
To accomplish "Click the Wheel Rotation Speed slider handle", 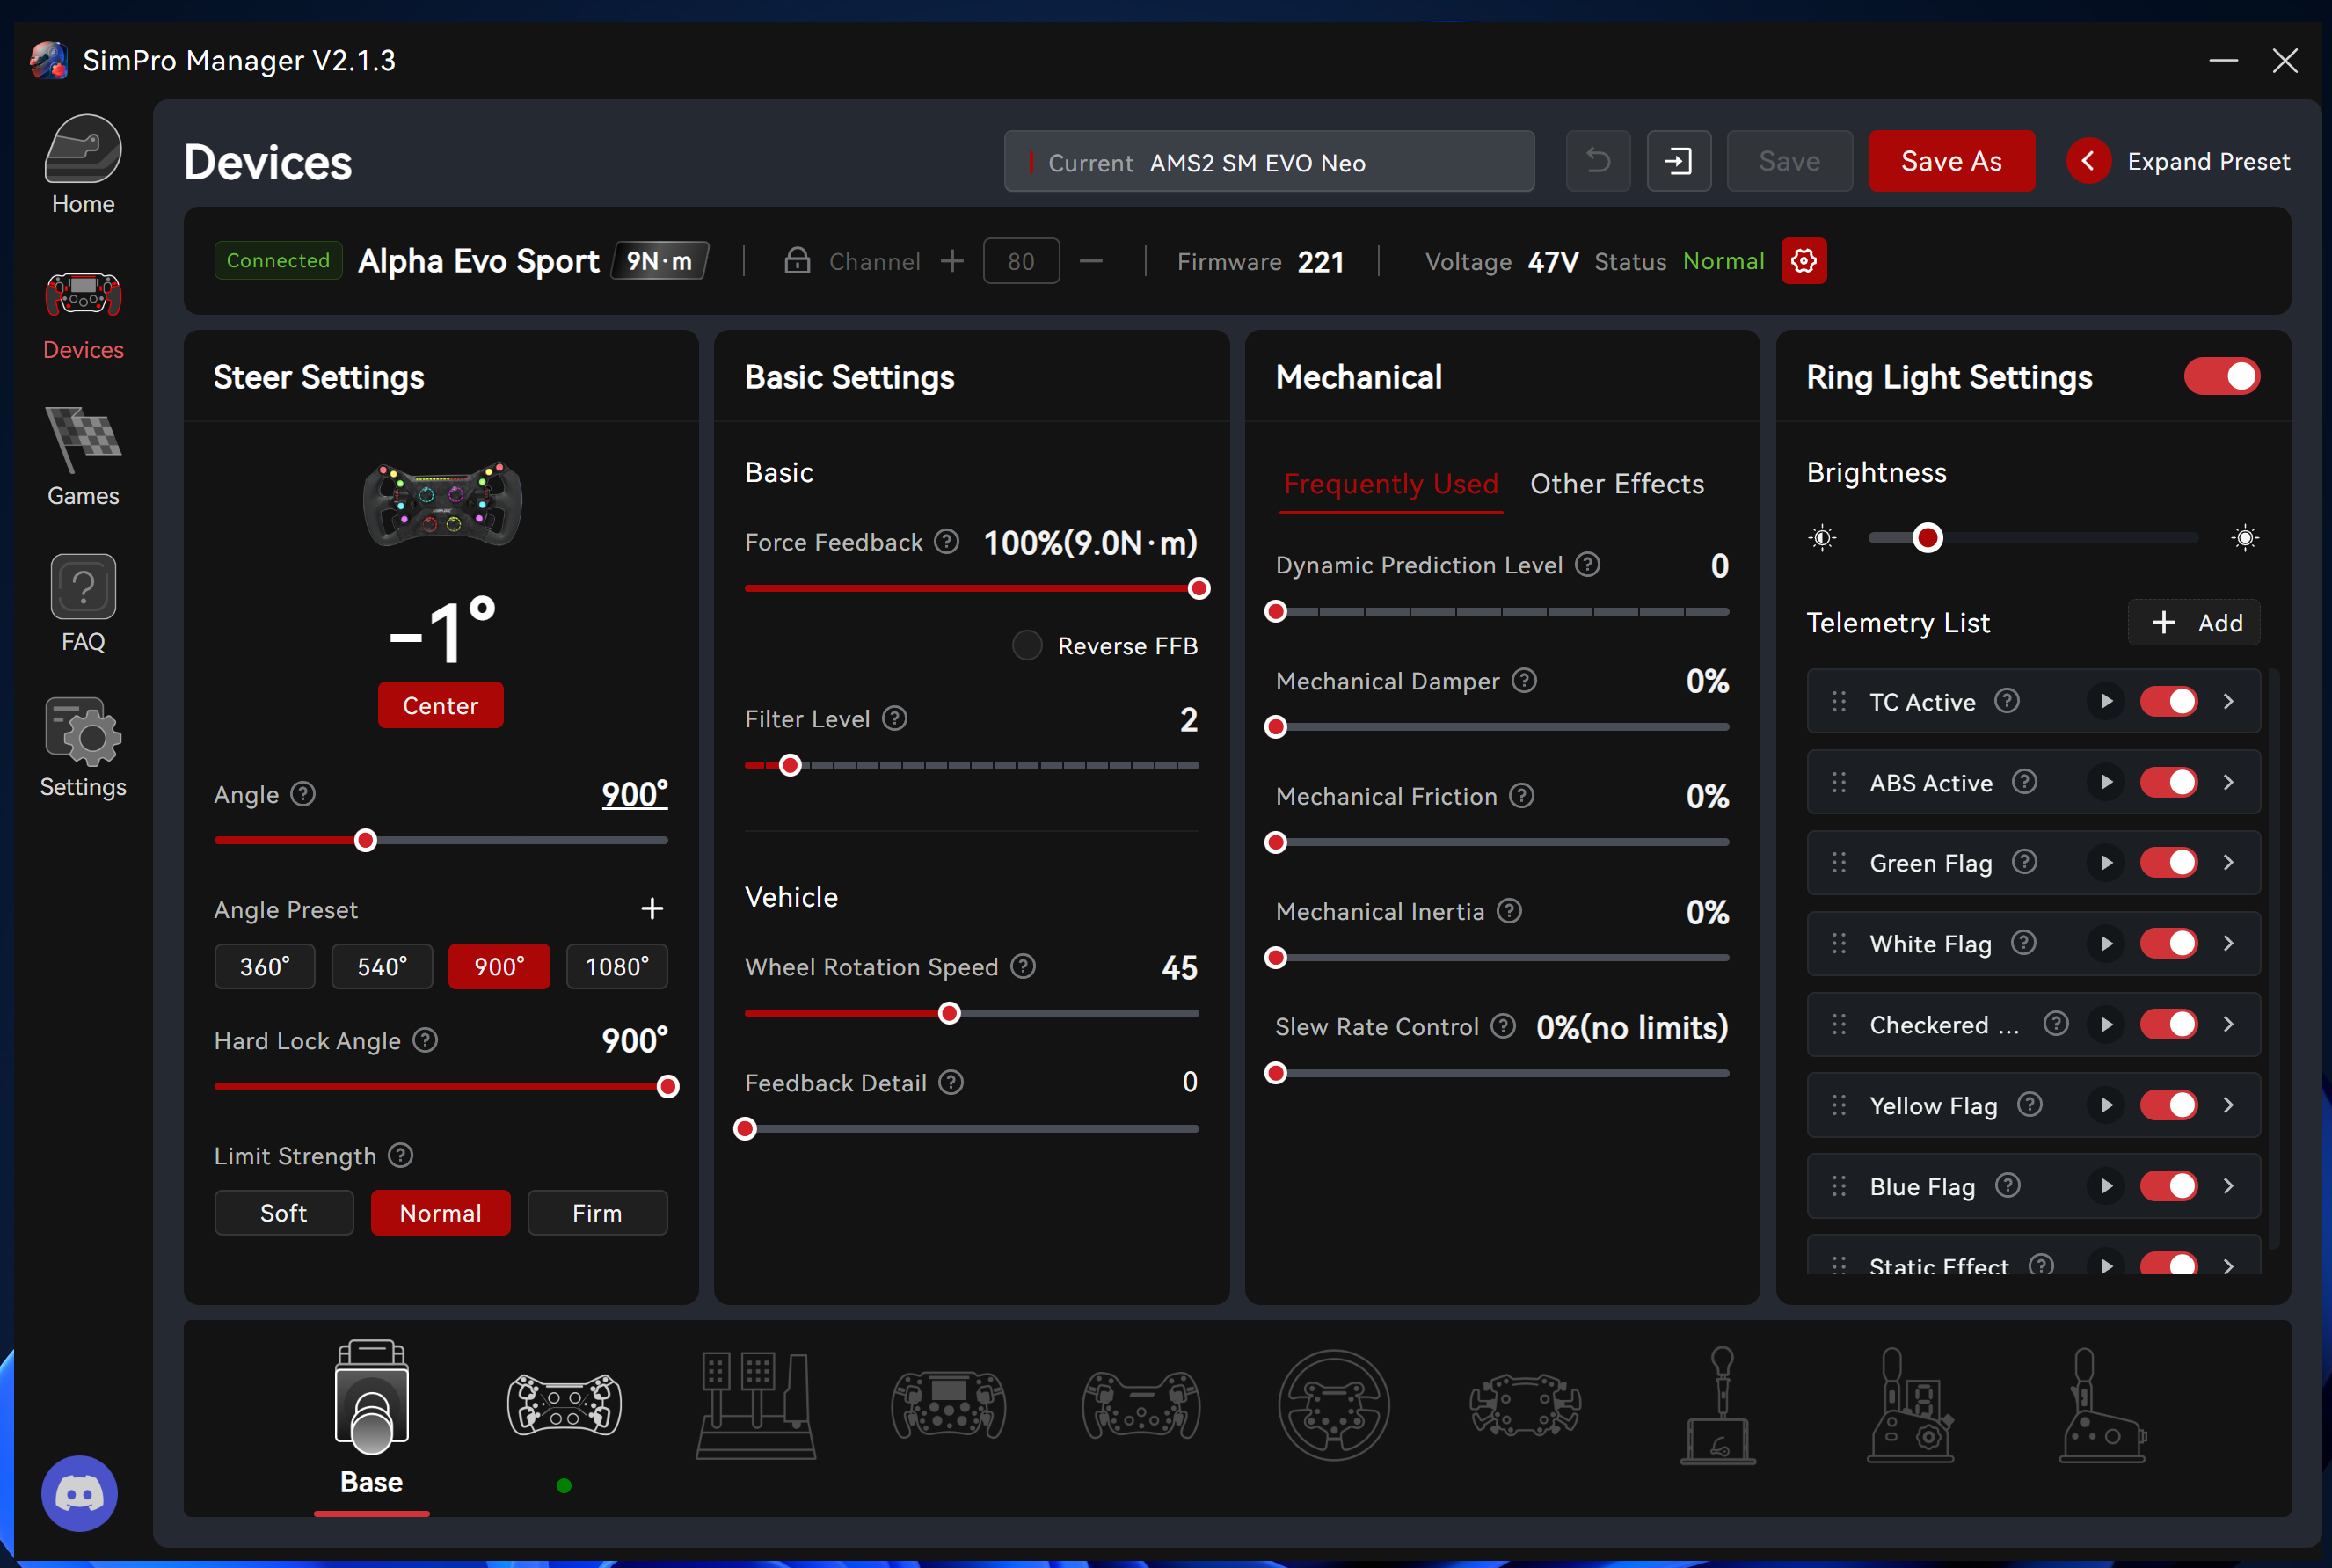I will (950, 1013).
